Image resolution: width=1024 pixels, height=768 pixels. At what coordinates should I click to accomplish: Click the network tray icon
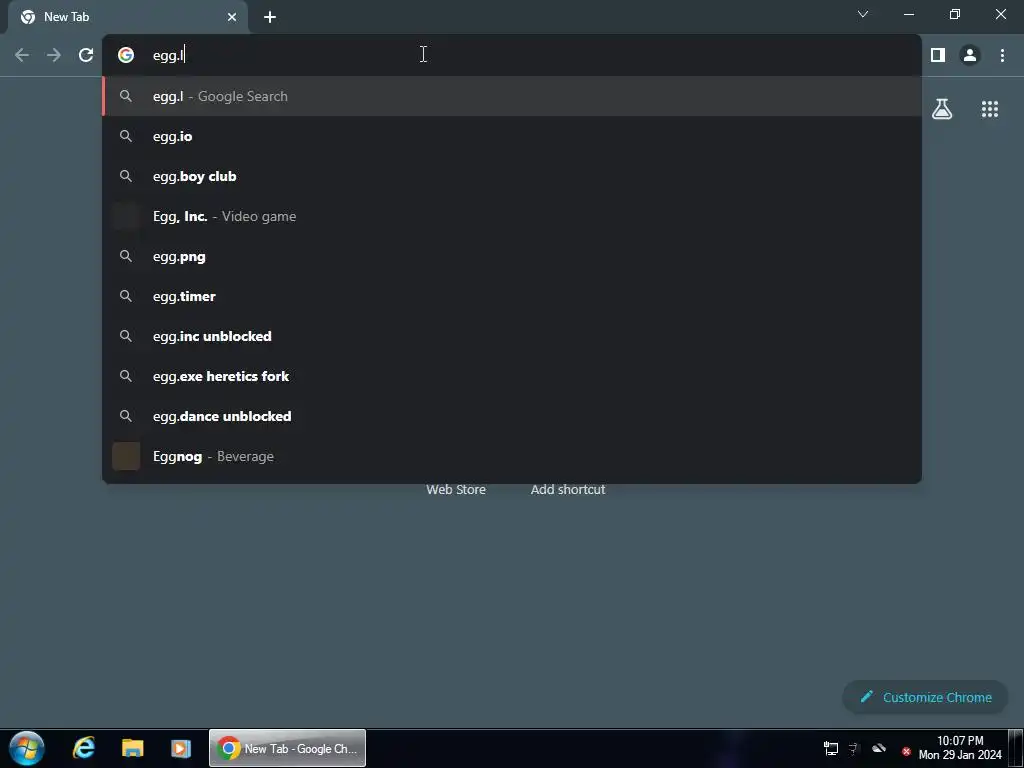coord(831,749)
